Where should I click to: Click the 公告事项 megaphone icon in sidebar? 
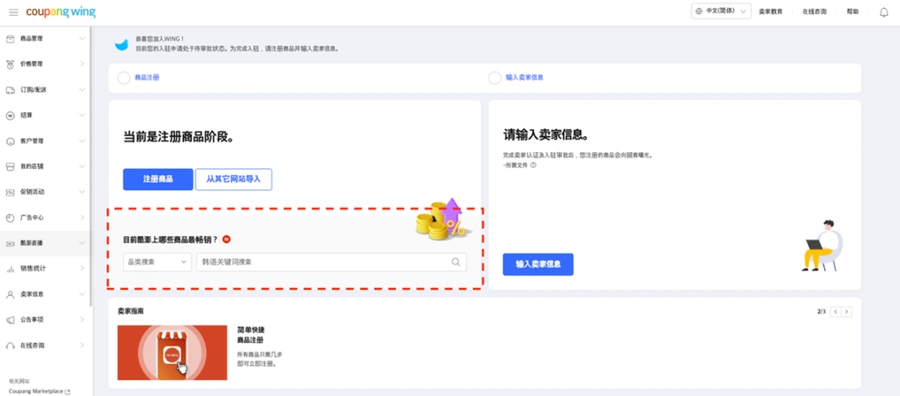(10, 320)
